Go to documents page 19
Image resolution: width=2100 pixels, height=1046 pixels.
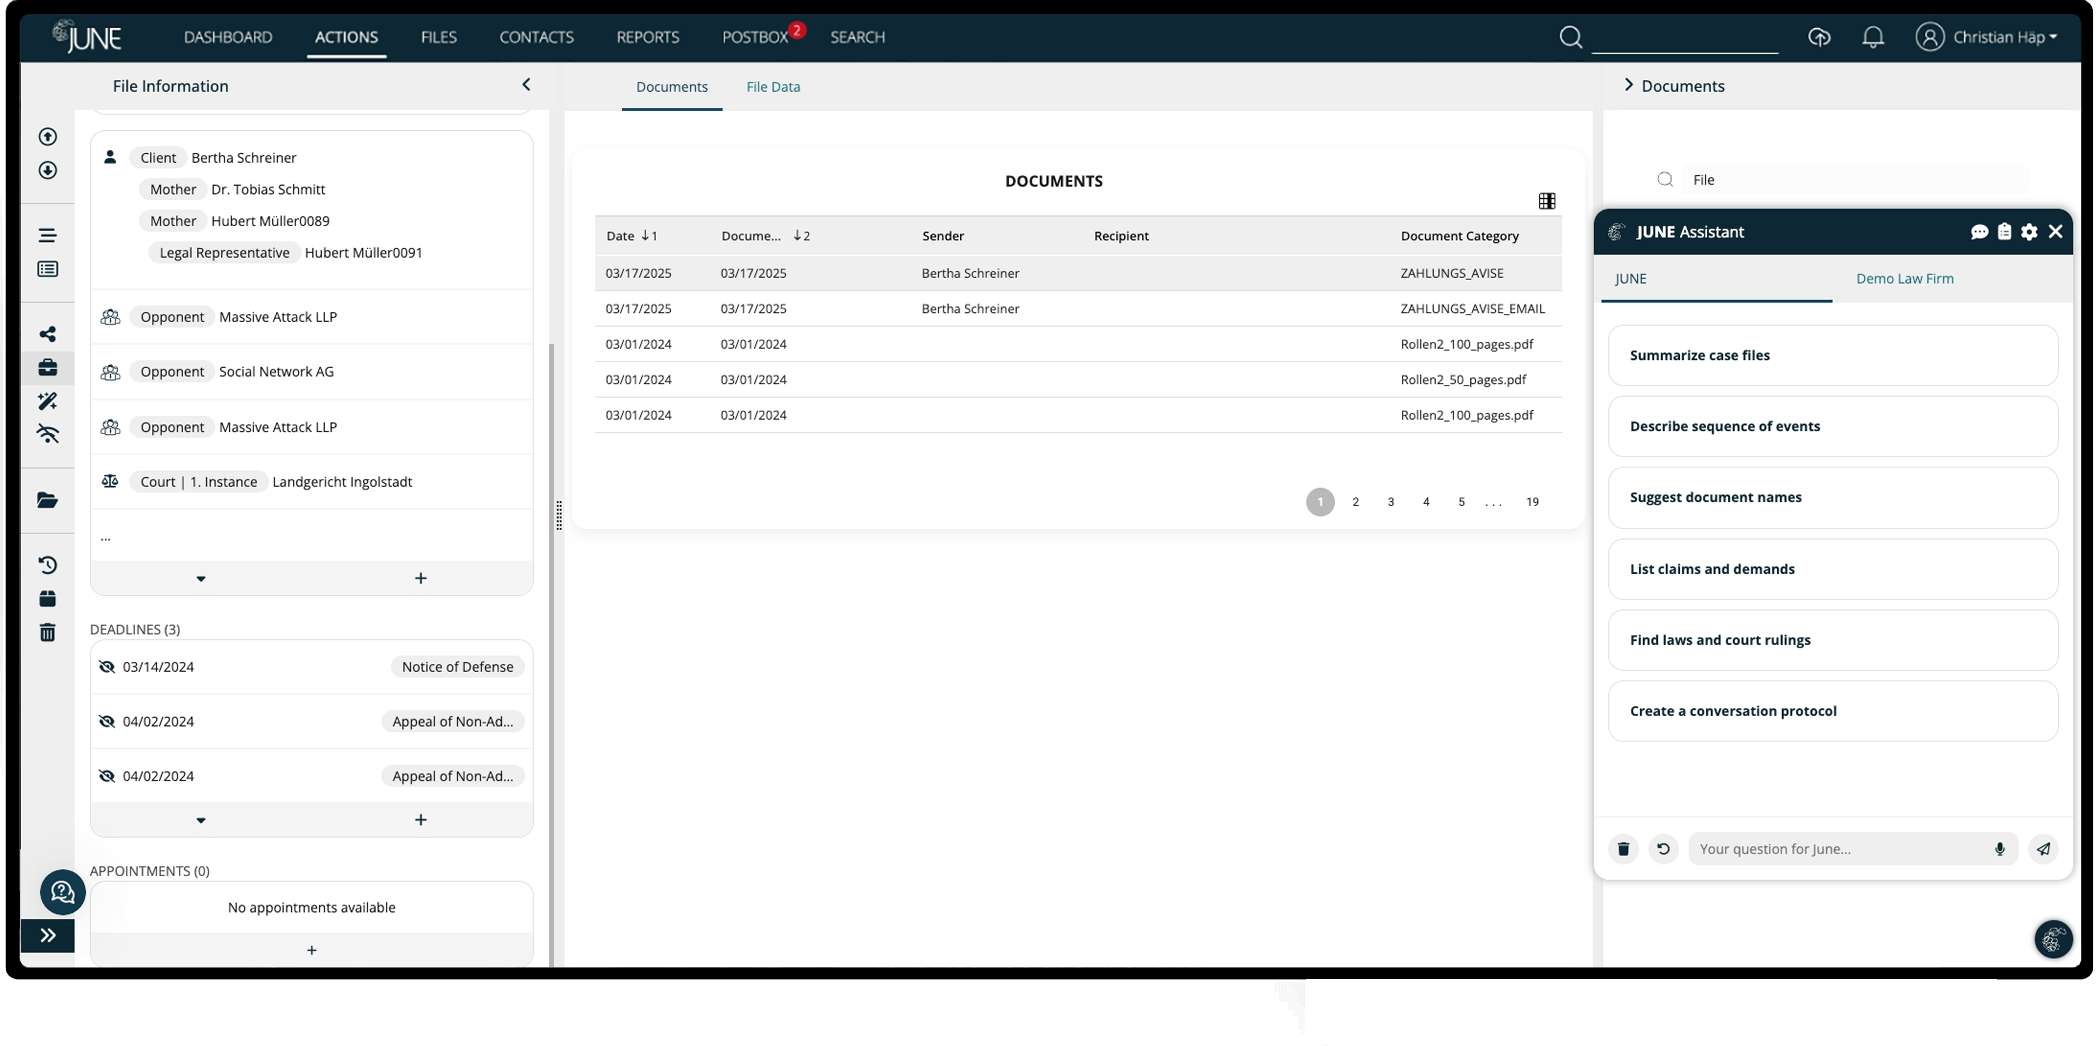coord(1532,502)
